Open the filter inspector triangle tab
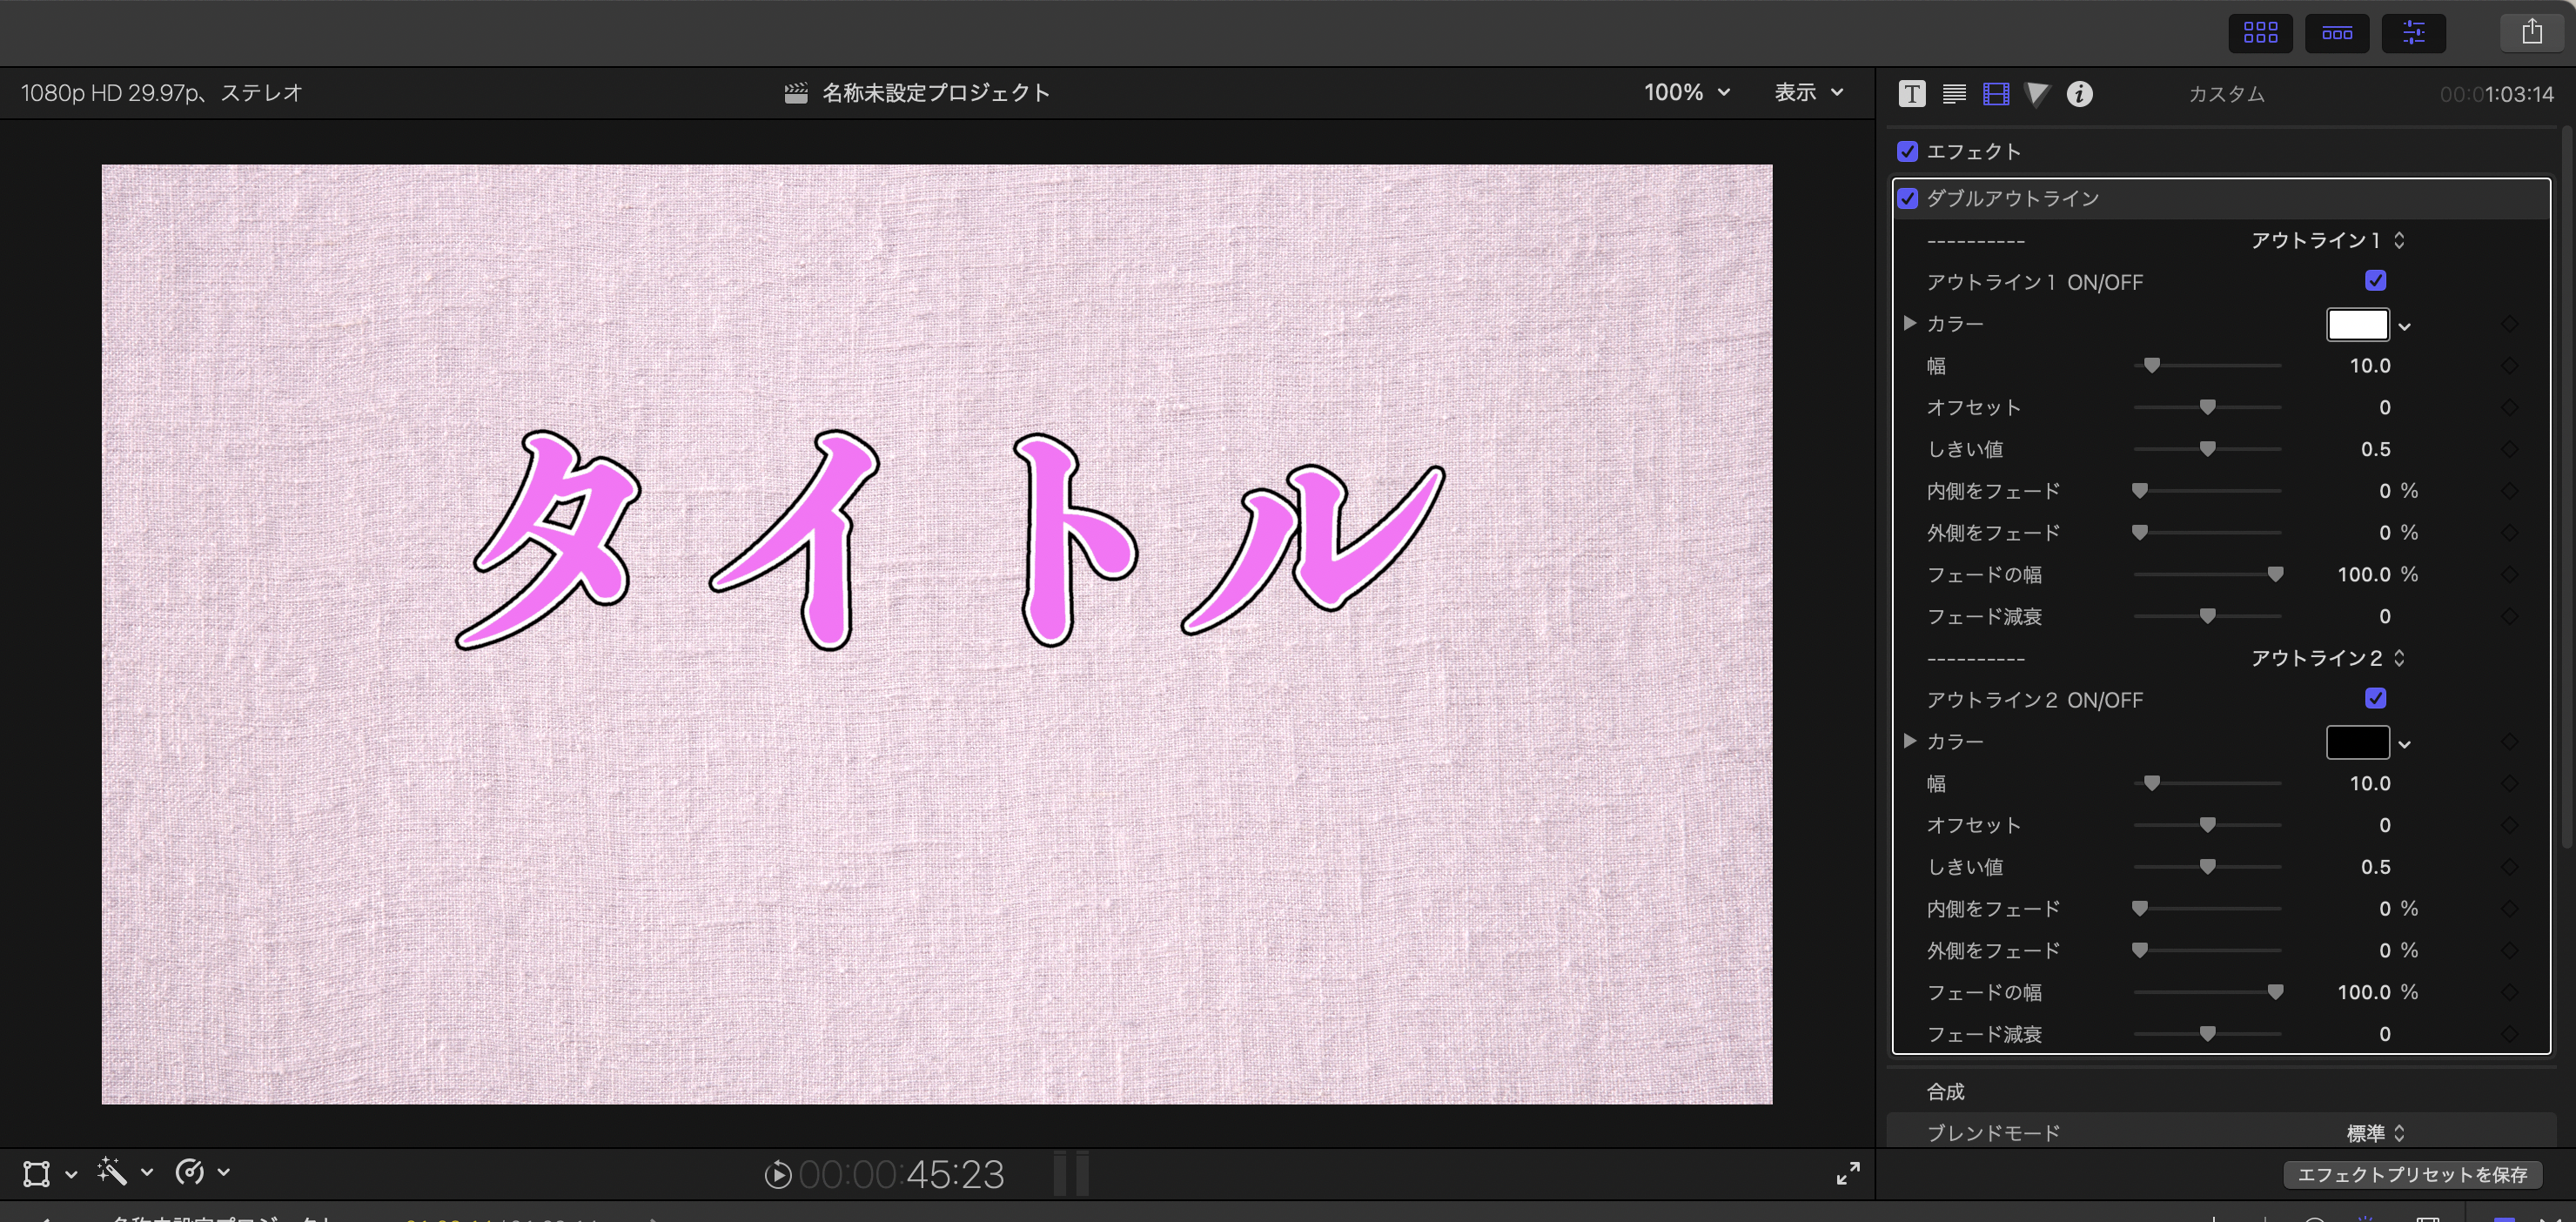The image size is (2576, 1222). pyautogui.click(x=2036, y=94)
